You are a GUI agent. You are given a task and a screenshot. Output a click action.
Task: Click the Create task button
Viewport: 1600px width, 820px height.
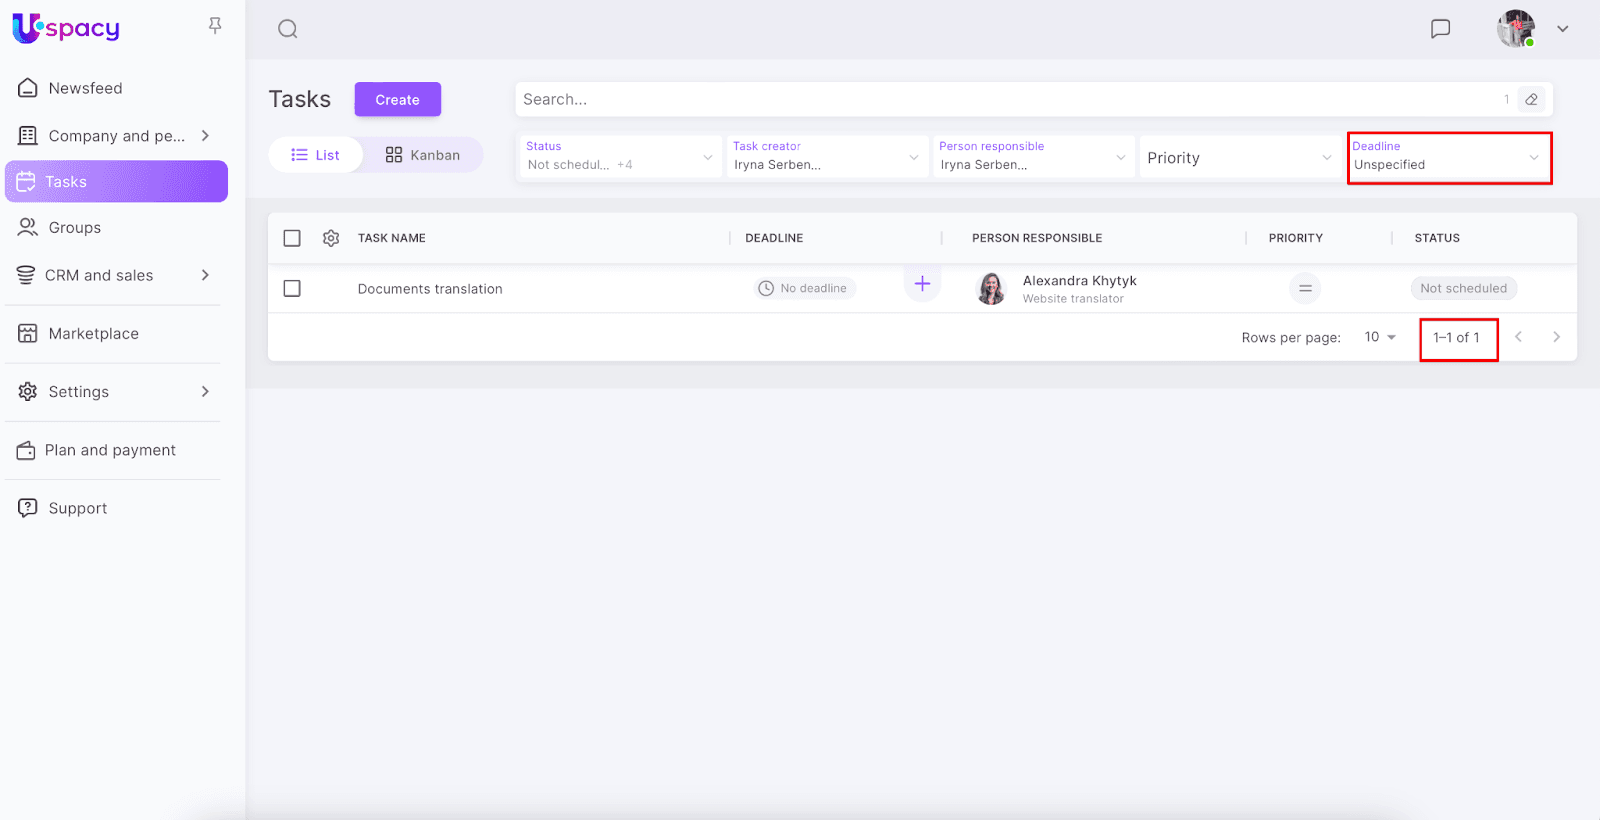[397, 99]
